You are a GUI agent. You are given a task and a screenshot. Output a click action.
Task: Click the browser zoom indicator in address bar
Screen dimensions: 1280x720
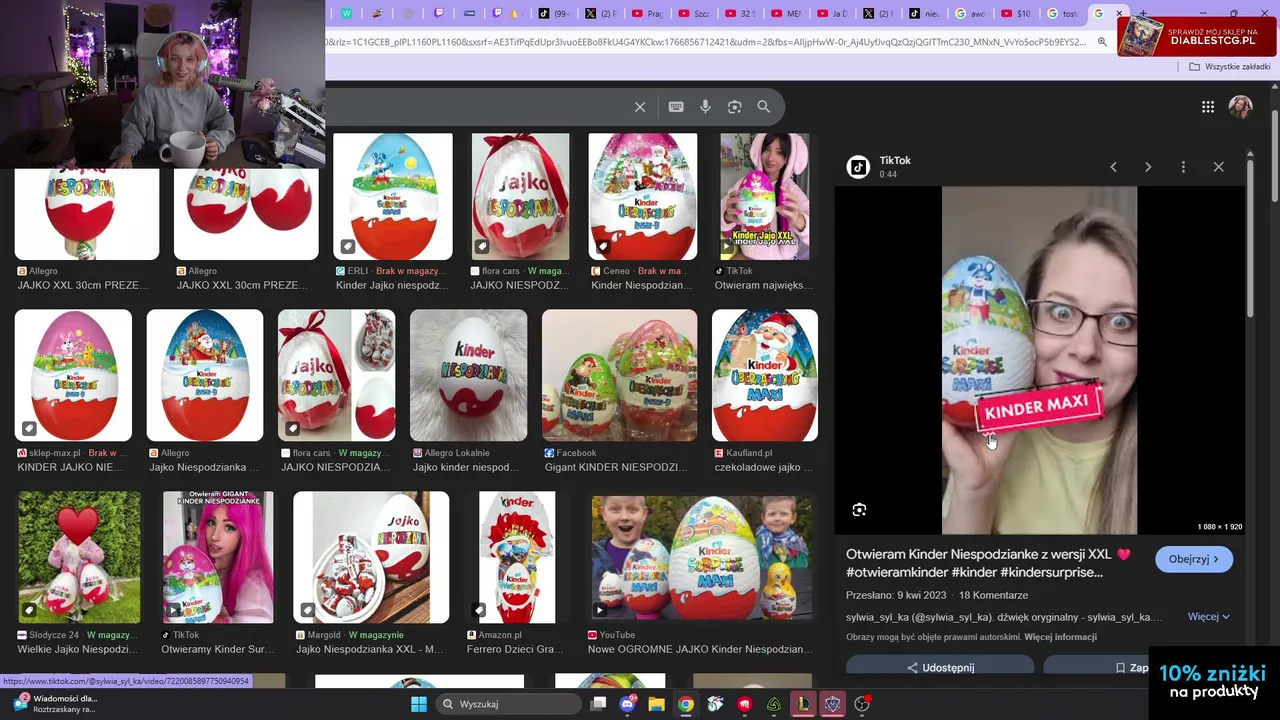1102,42
